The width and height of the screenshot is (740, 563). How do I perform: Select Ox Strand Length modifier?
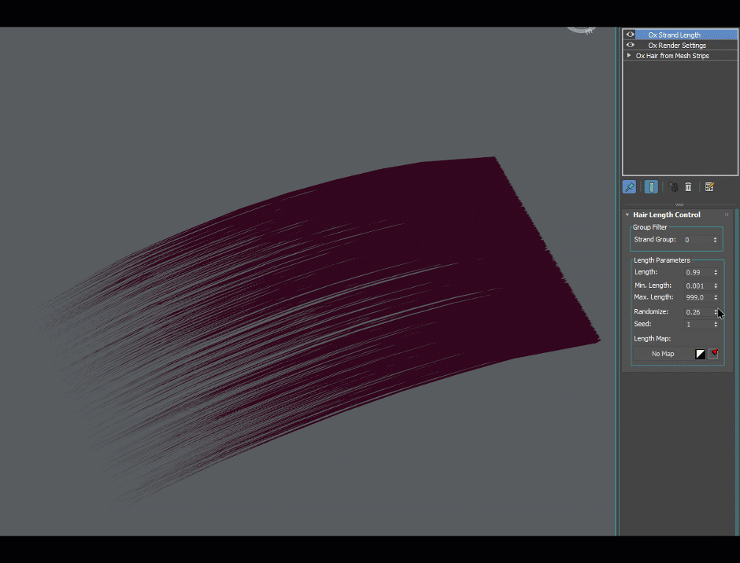coord(674,35)
